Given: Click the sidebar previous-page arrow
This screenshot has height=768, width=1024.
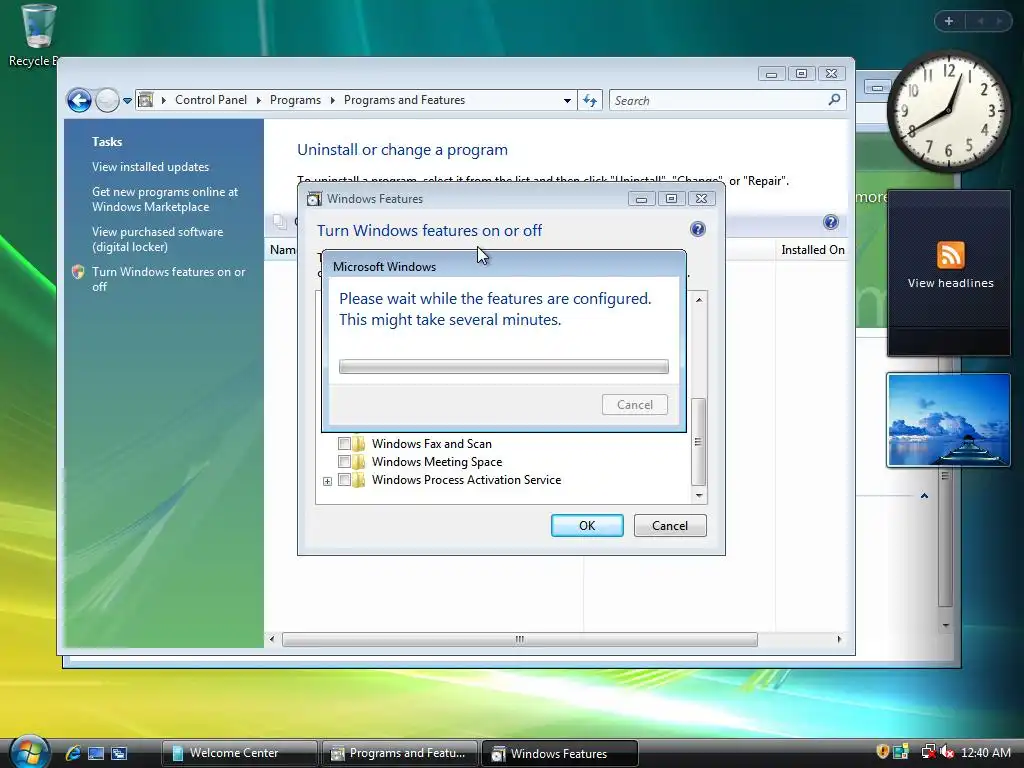Looking at the screenshot, I should (980, 21).
